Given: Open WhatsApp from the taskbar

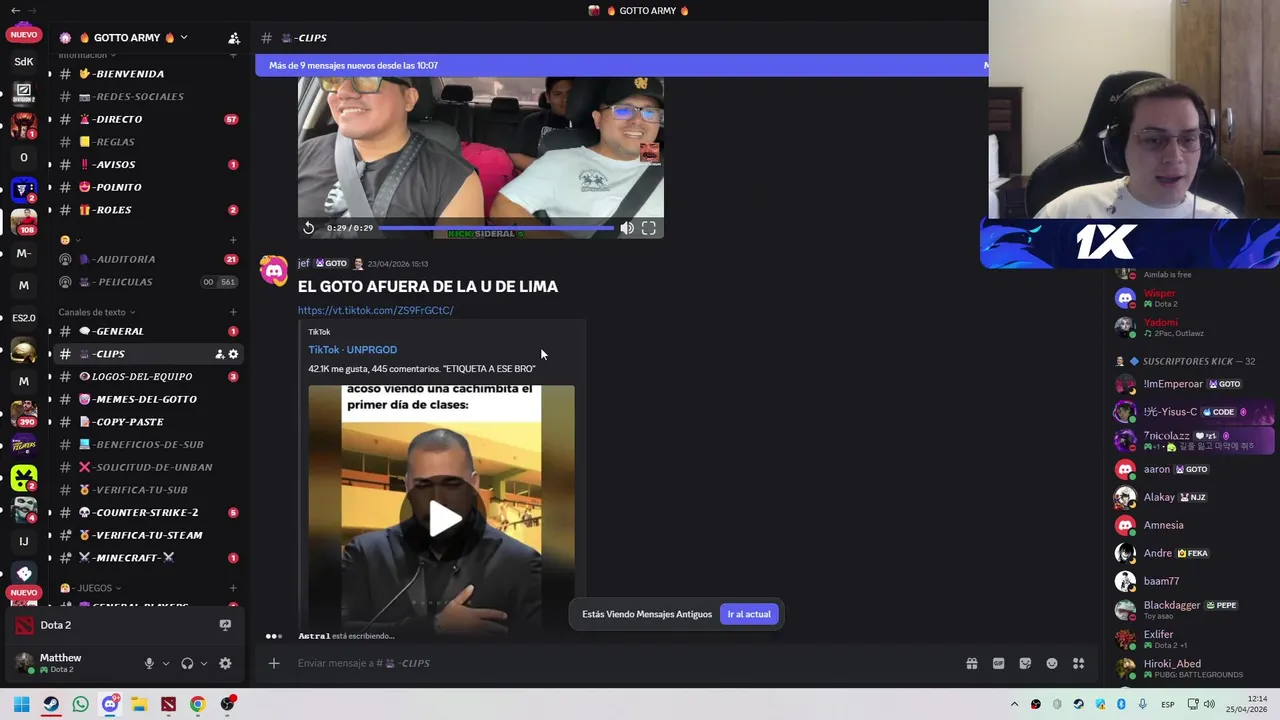Looking at the screenshot, I should pyautogui.click(x=80, y=704).
